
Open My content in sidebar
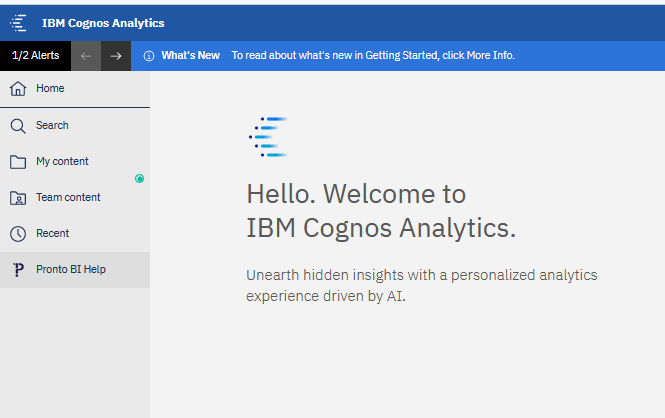(75, 162)
